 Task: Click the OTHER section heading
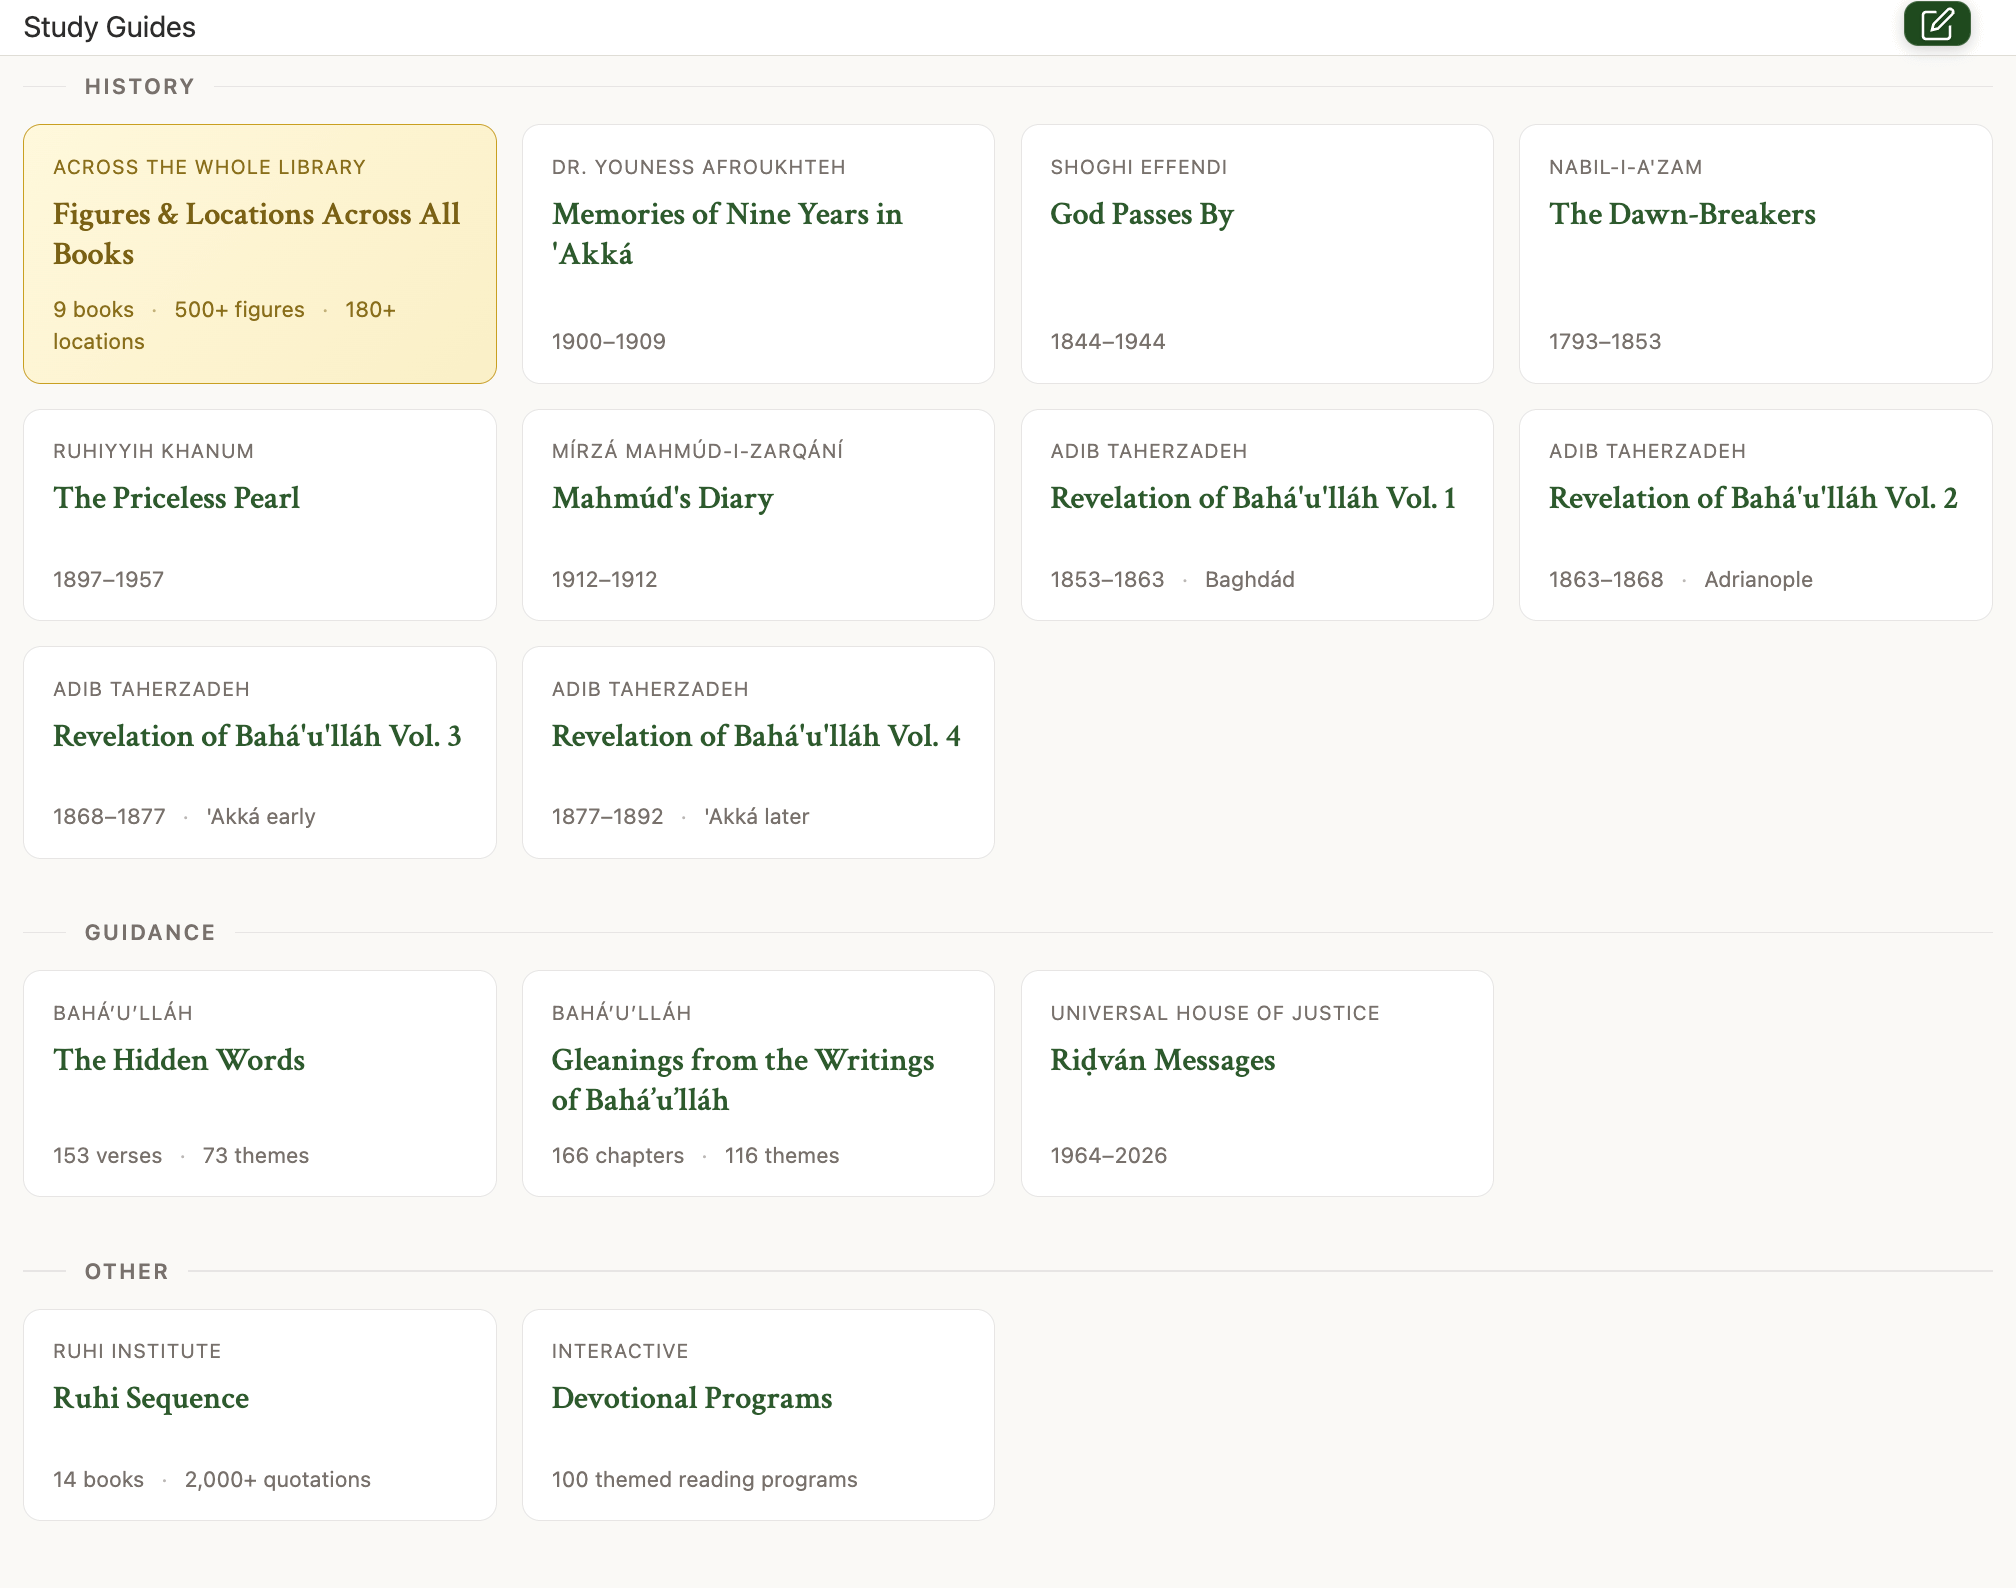pyautogui.click(x=127, y=1272)
